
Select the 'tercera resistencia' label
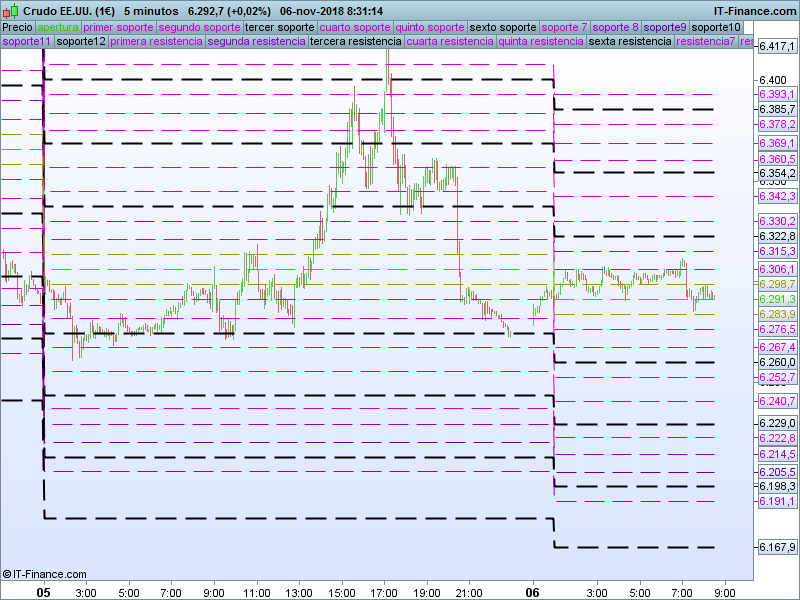point(355,42)
